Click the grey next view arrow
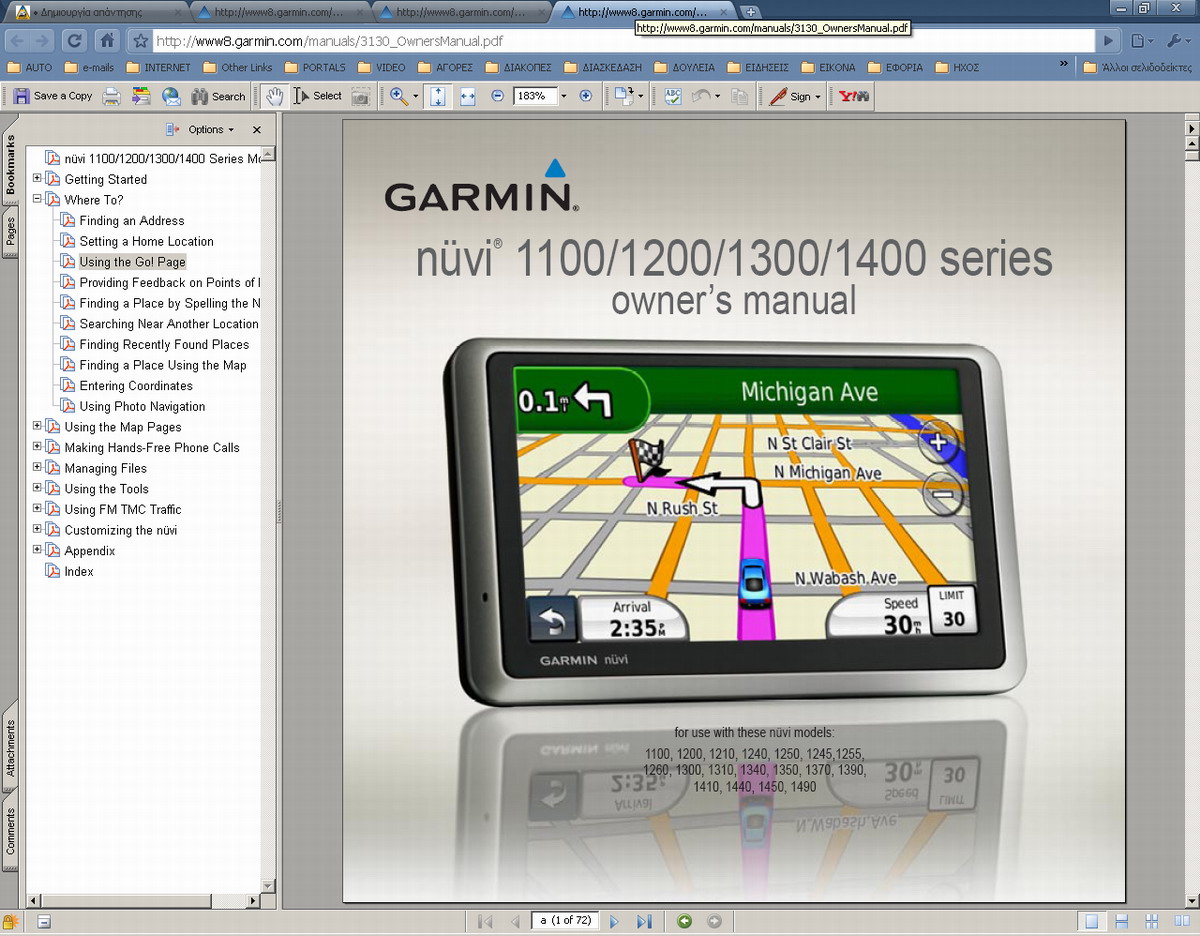The image size is (1200, 936). coord(714,921)
